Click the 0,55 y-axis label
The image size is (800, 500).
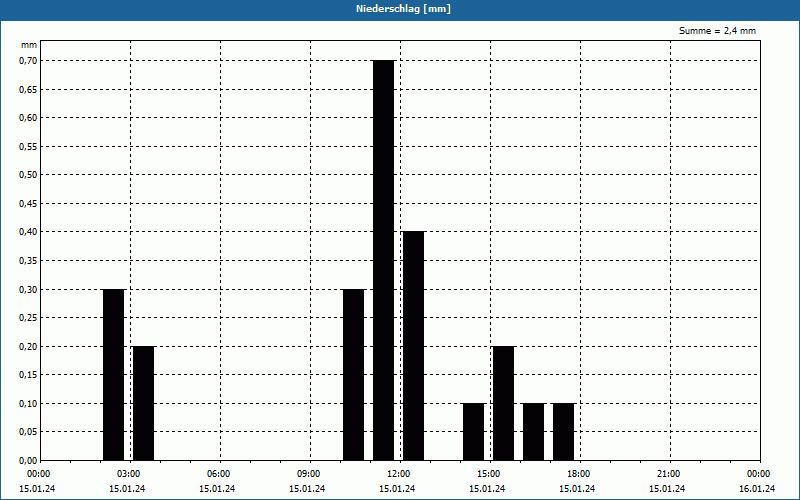tap(28, 146)
